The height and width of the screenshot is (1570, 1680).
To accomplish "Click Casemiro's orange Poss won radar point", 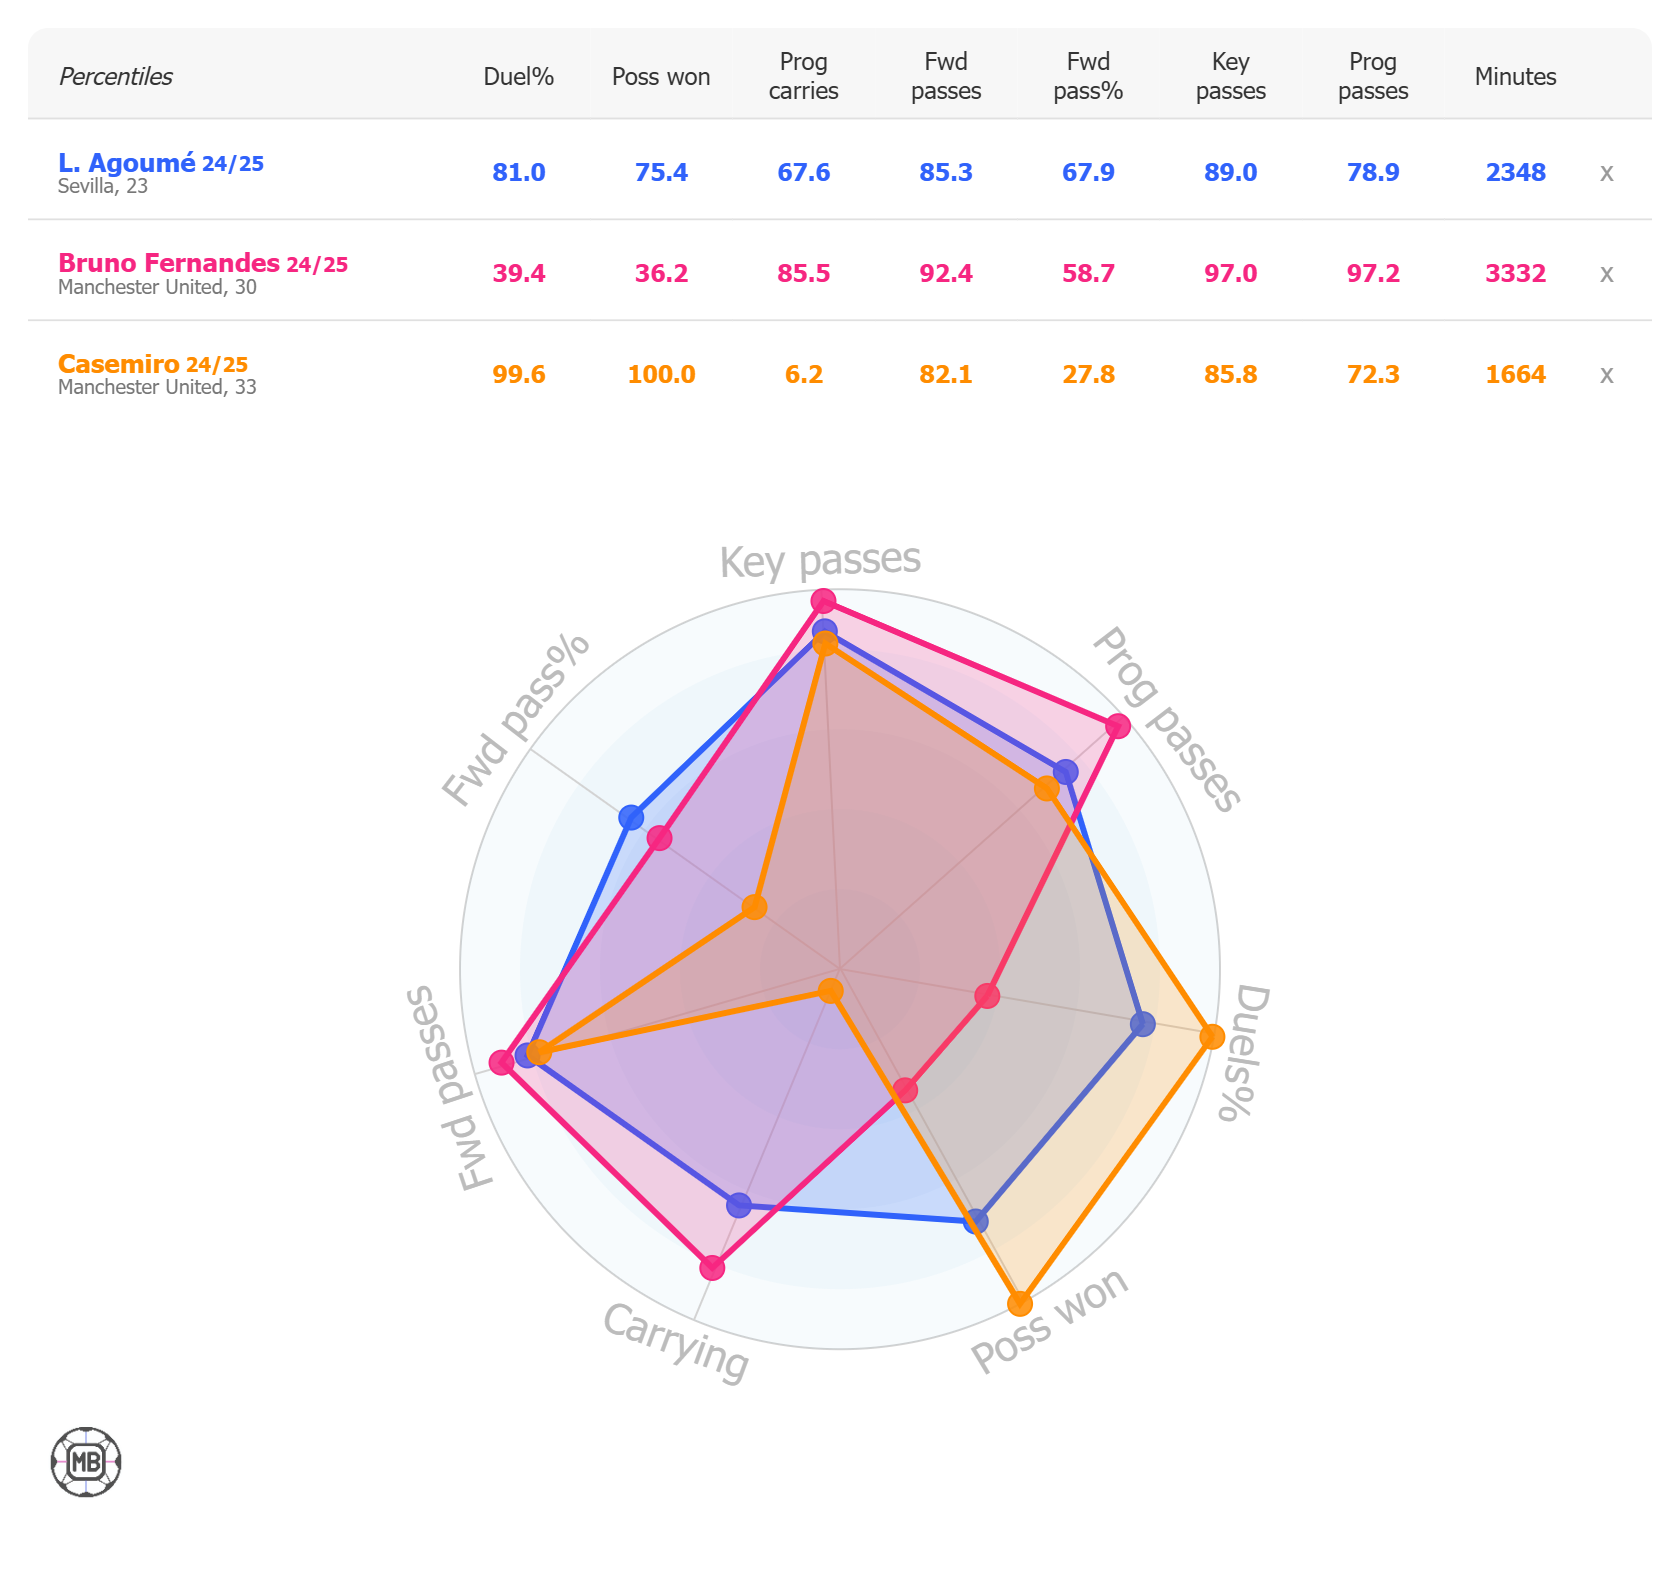I will tap(1020, 1303).
